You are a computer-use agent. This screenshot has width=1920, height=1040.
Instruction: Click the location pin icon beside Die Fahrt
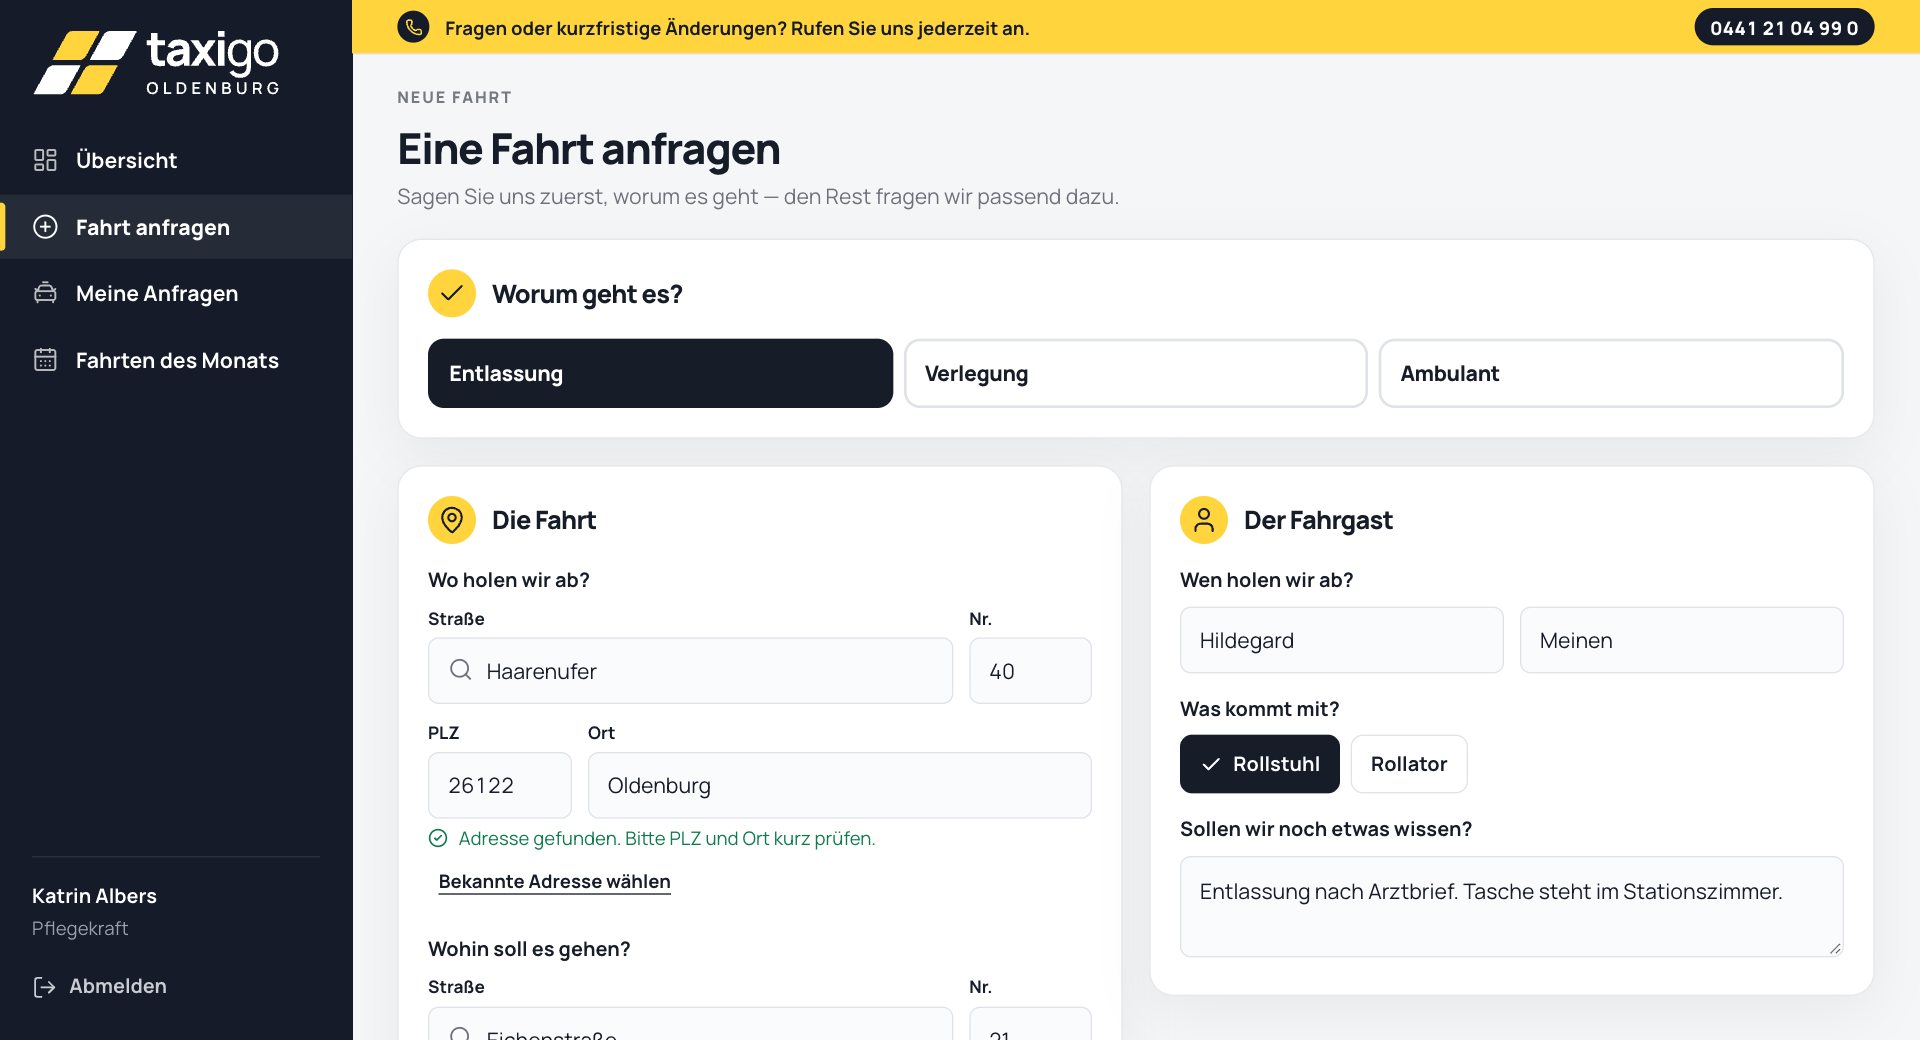[452, 520]
